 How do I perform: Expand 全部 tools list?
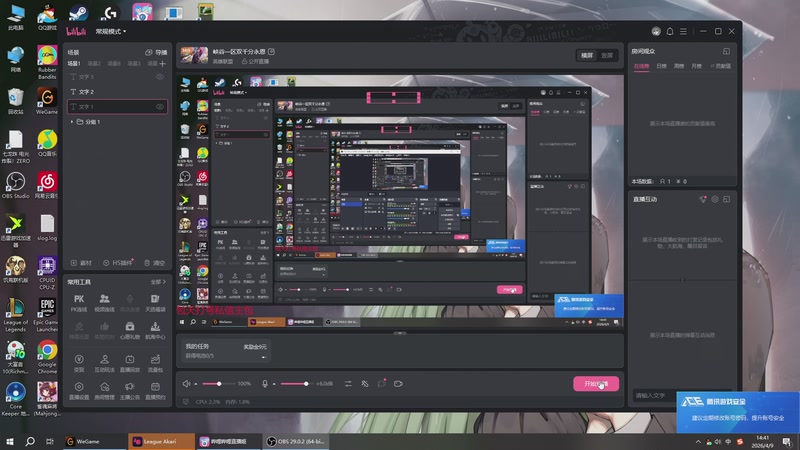[x=158, y=282]
